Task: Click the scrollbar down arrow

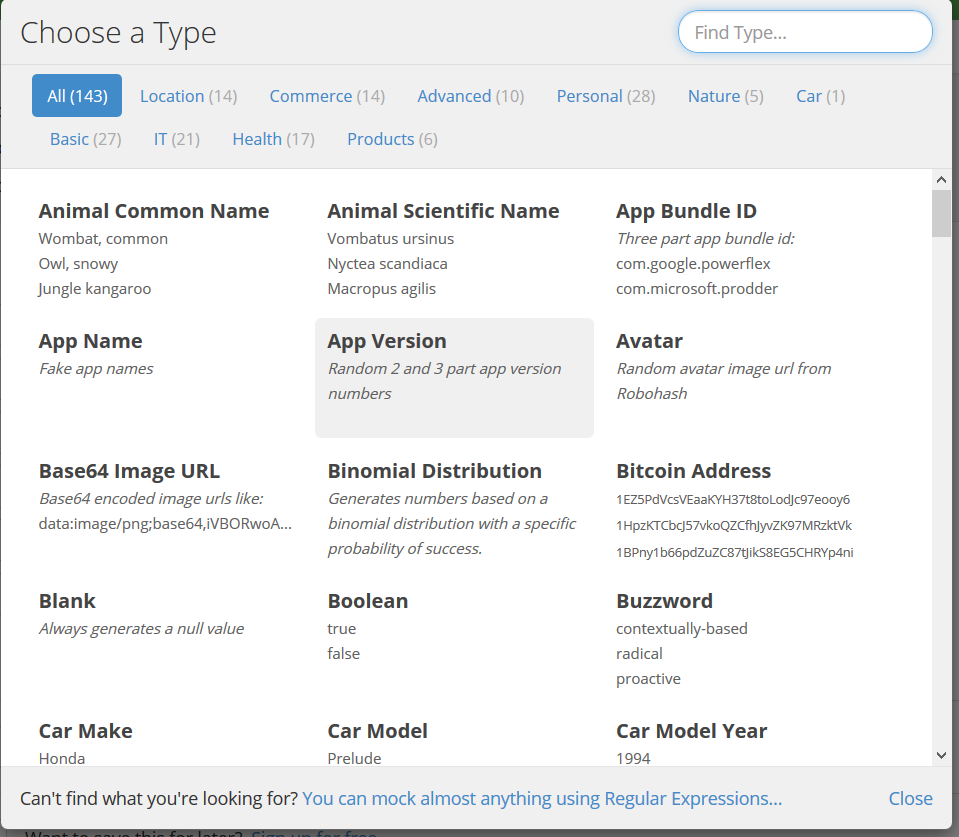Action: coord(941,755)
